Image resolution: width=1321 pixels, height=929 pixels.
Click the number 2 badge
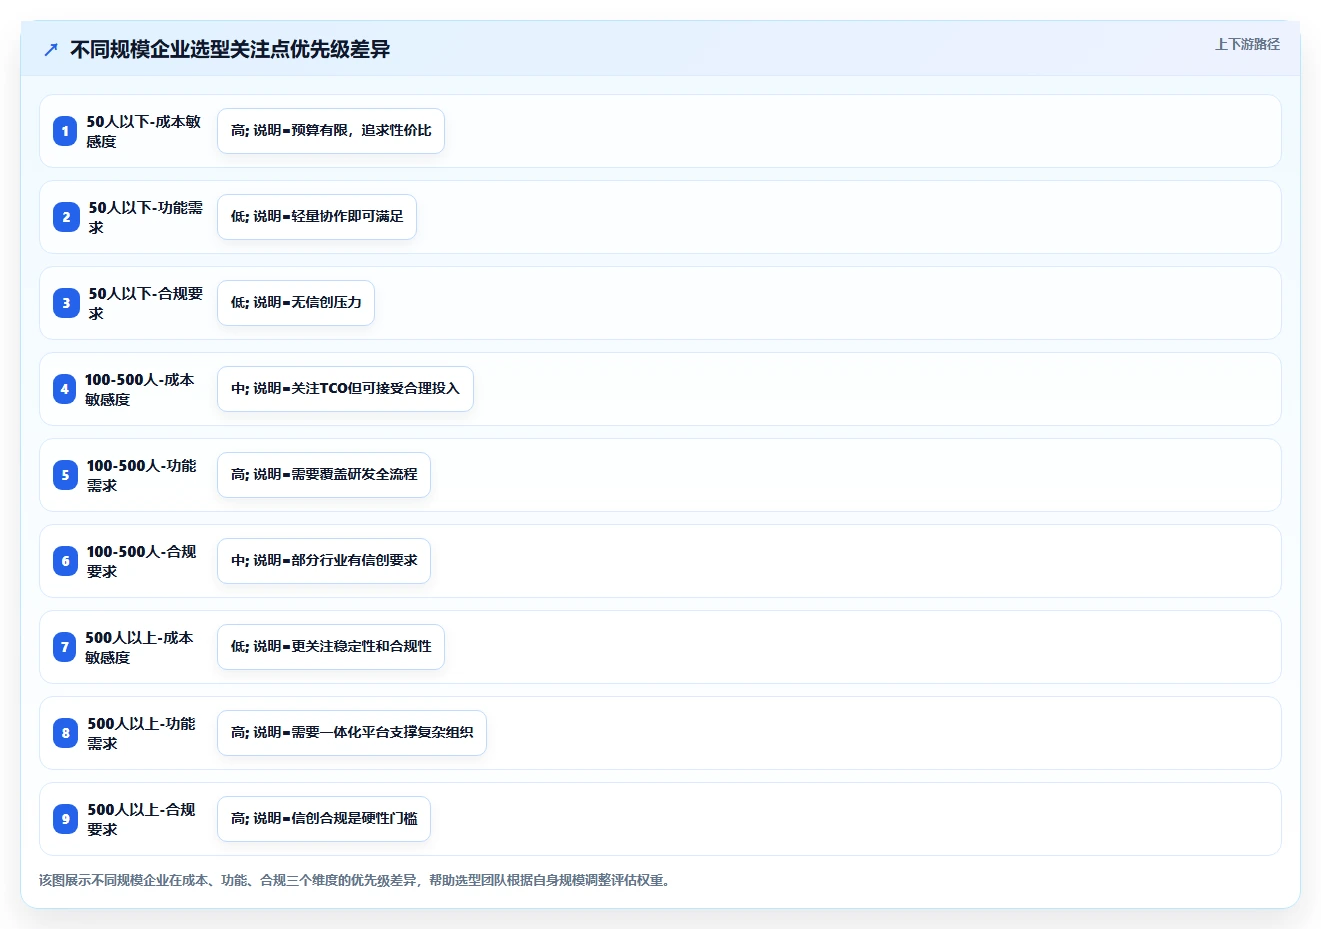point(66,217)
